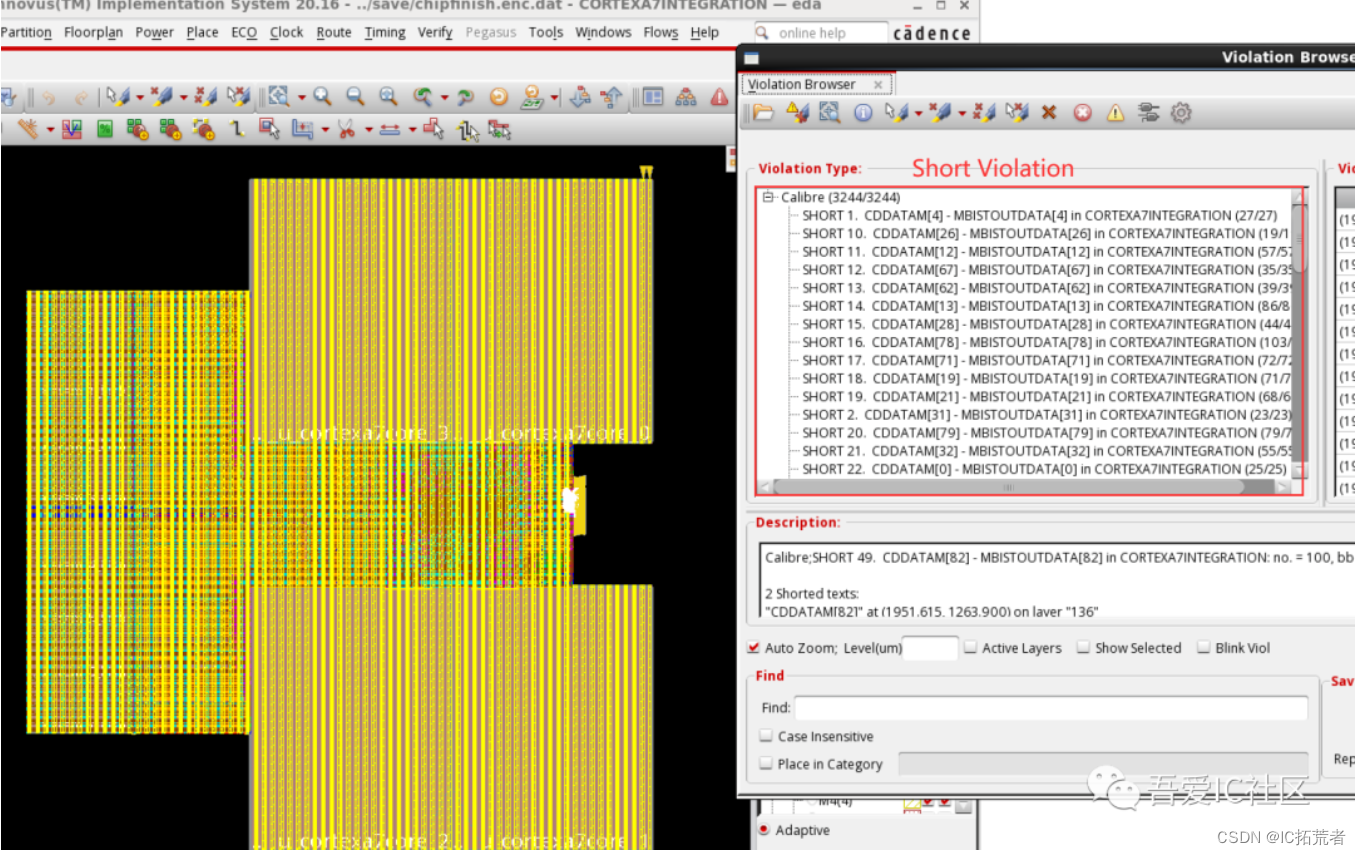Open dropdown arrow next to scissors tool

pyautogui.click(x=369, y=130)
